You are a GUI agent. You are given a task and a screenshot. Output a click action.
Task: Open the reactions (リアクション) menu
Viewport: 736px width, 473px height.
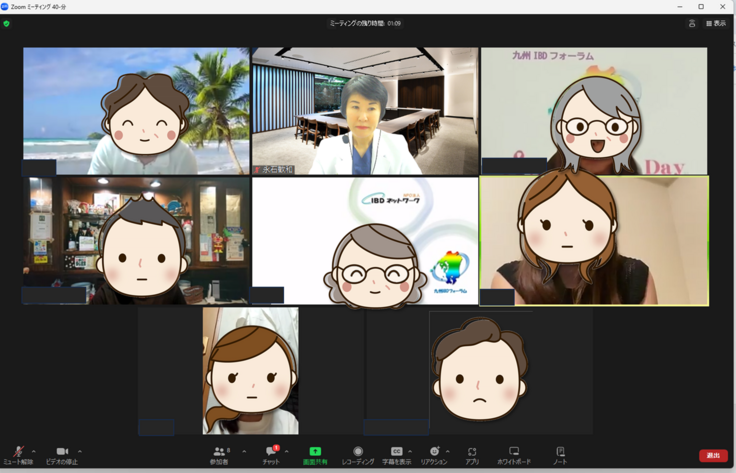(x=434, y=453)
